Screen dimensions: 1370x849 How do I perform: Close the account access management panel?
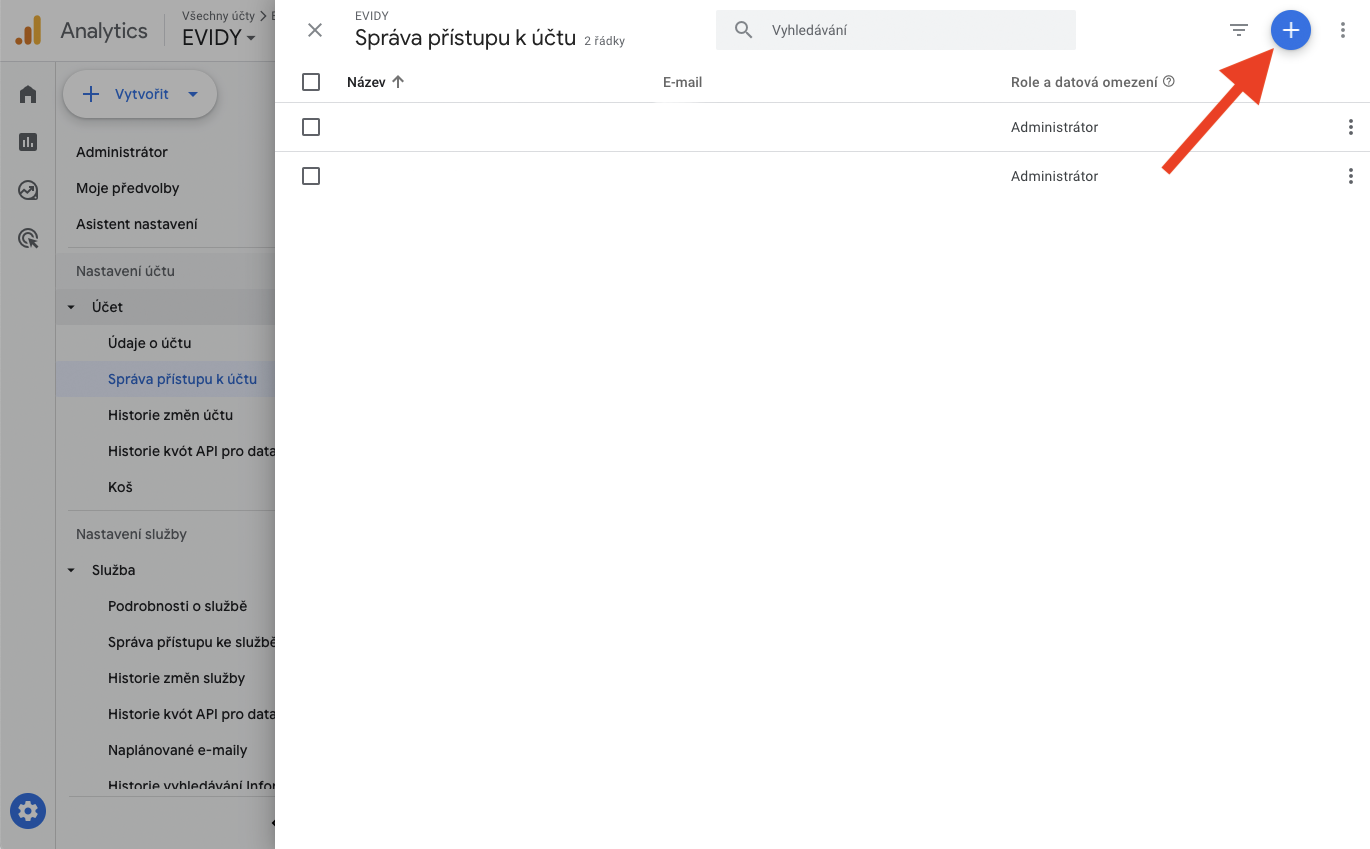(315, 30)
